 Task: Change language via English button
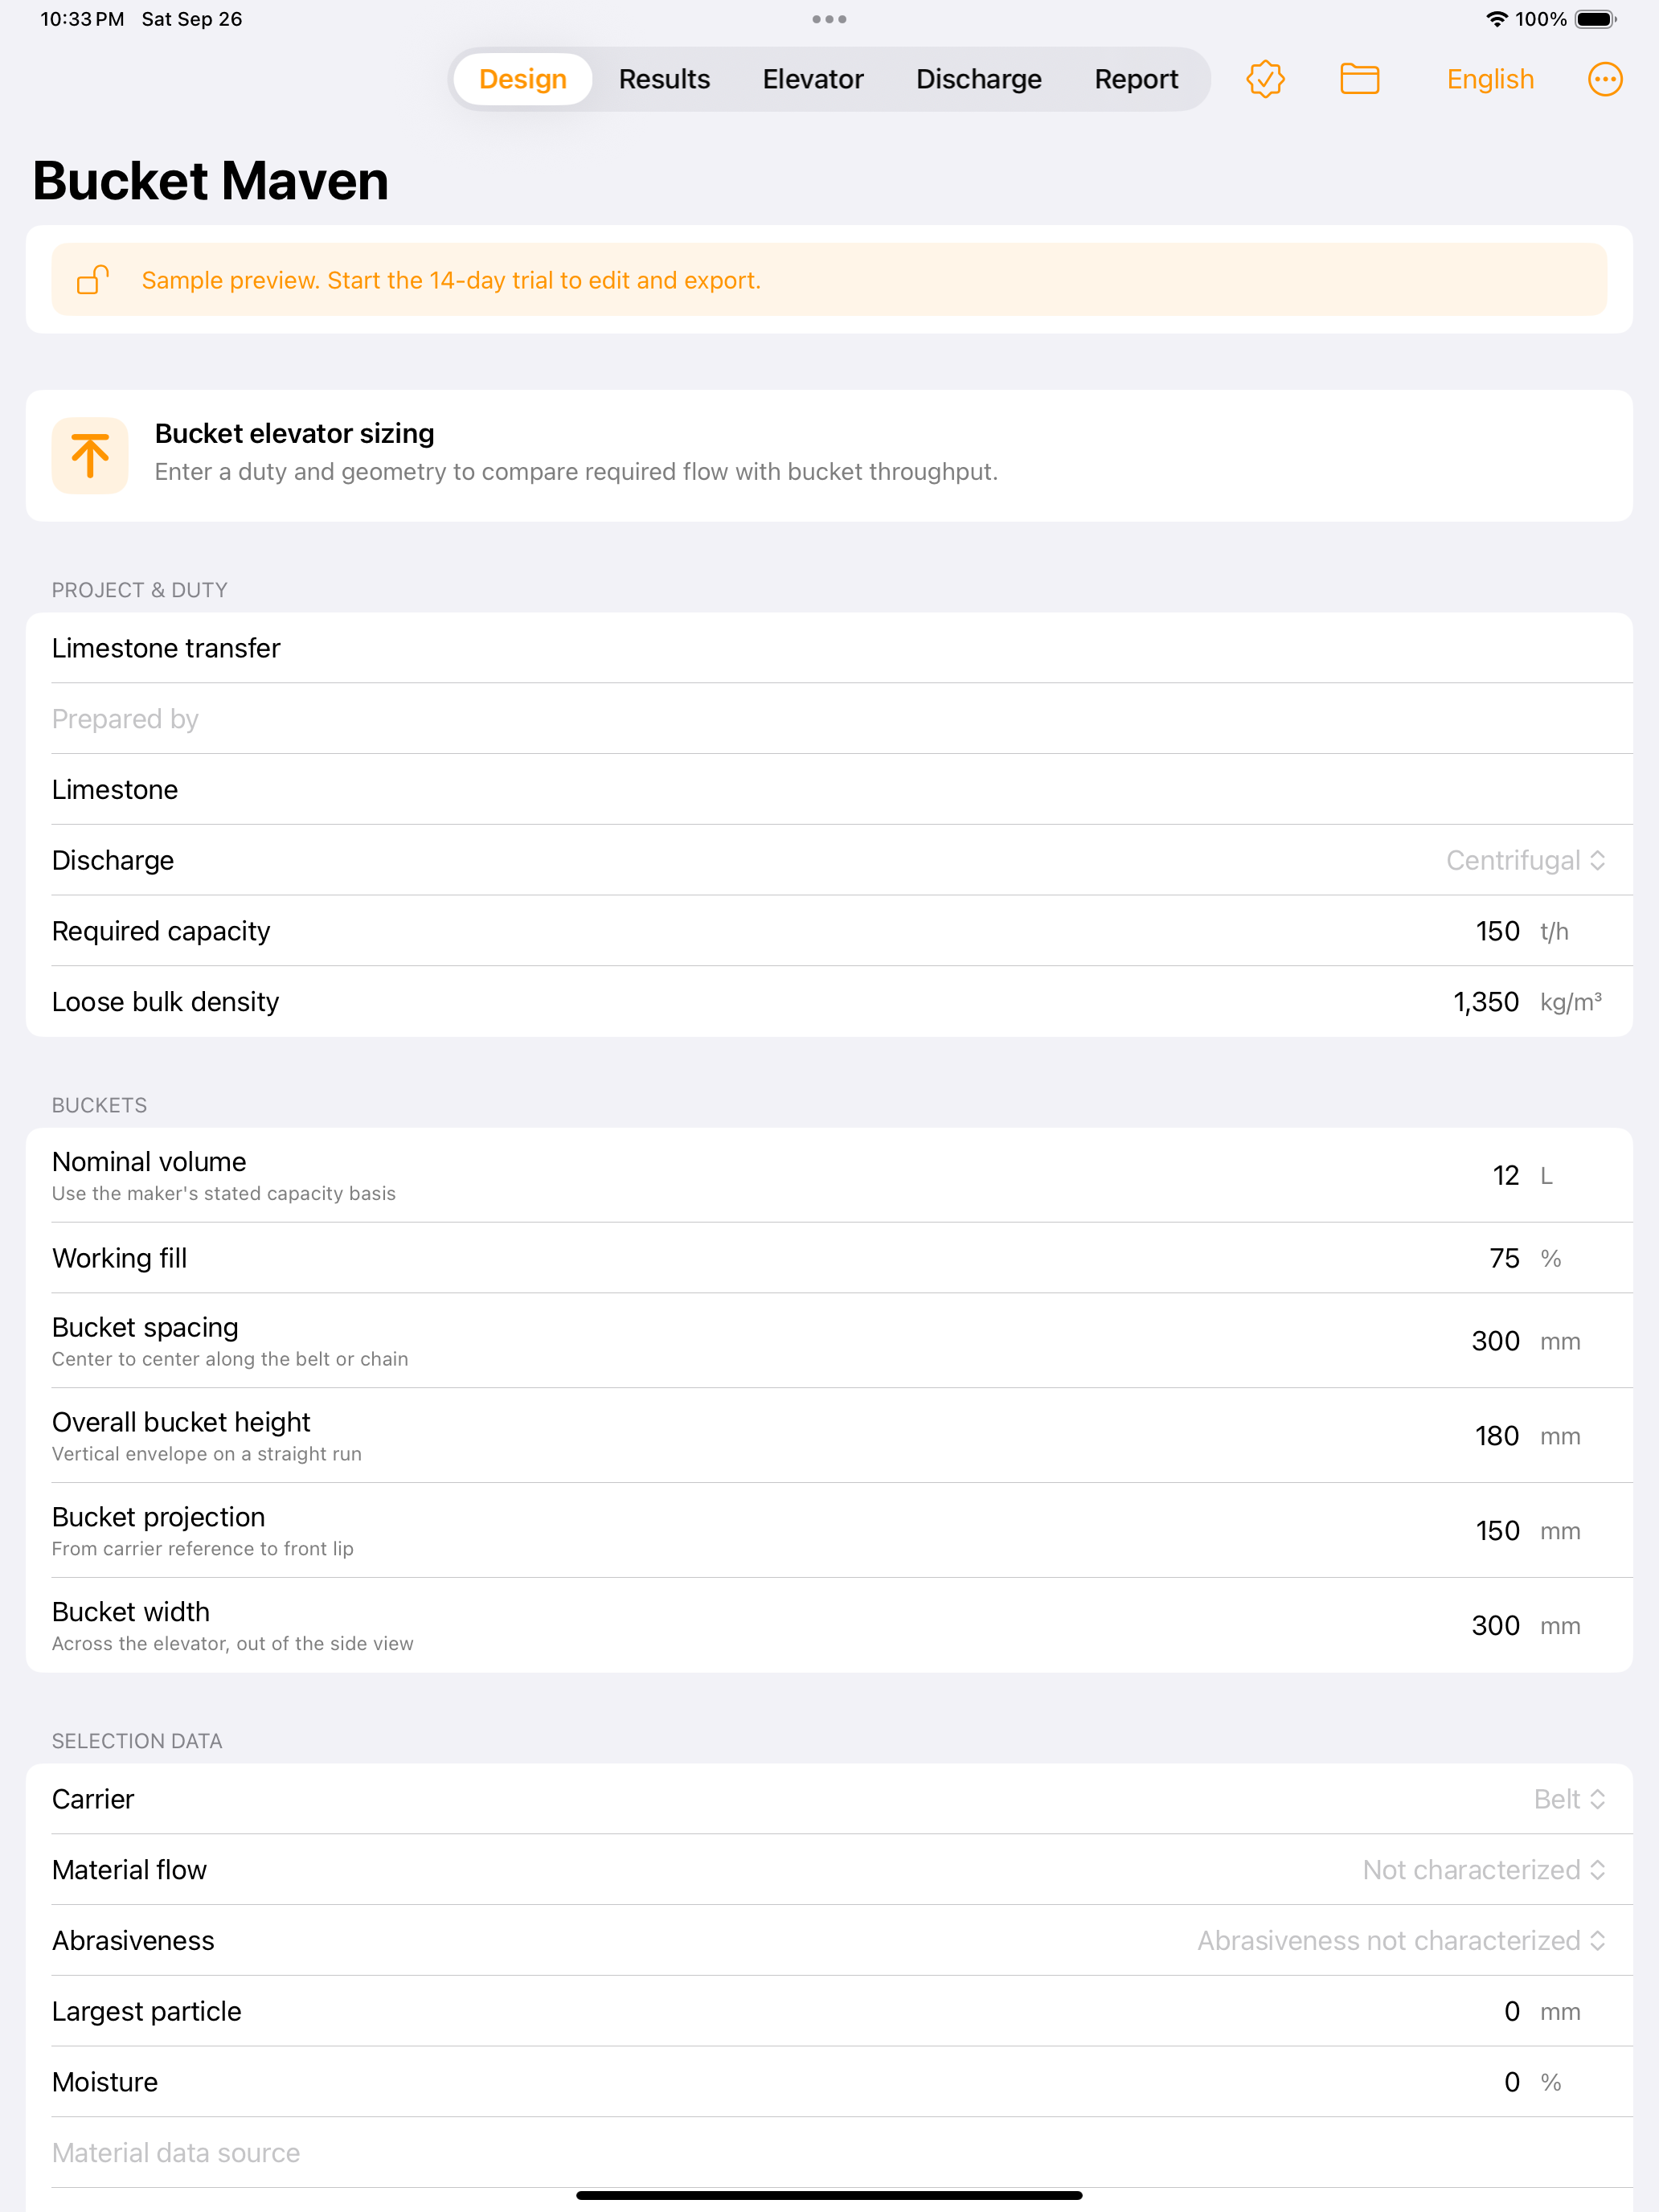coord(1490,79)
